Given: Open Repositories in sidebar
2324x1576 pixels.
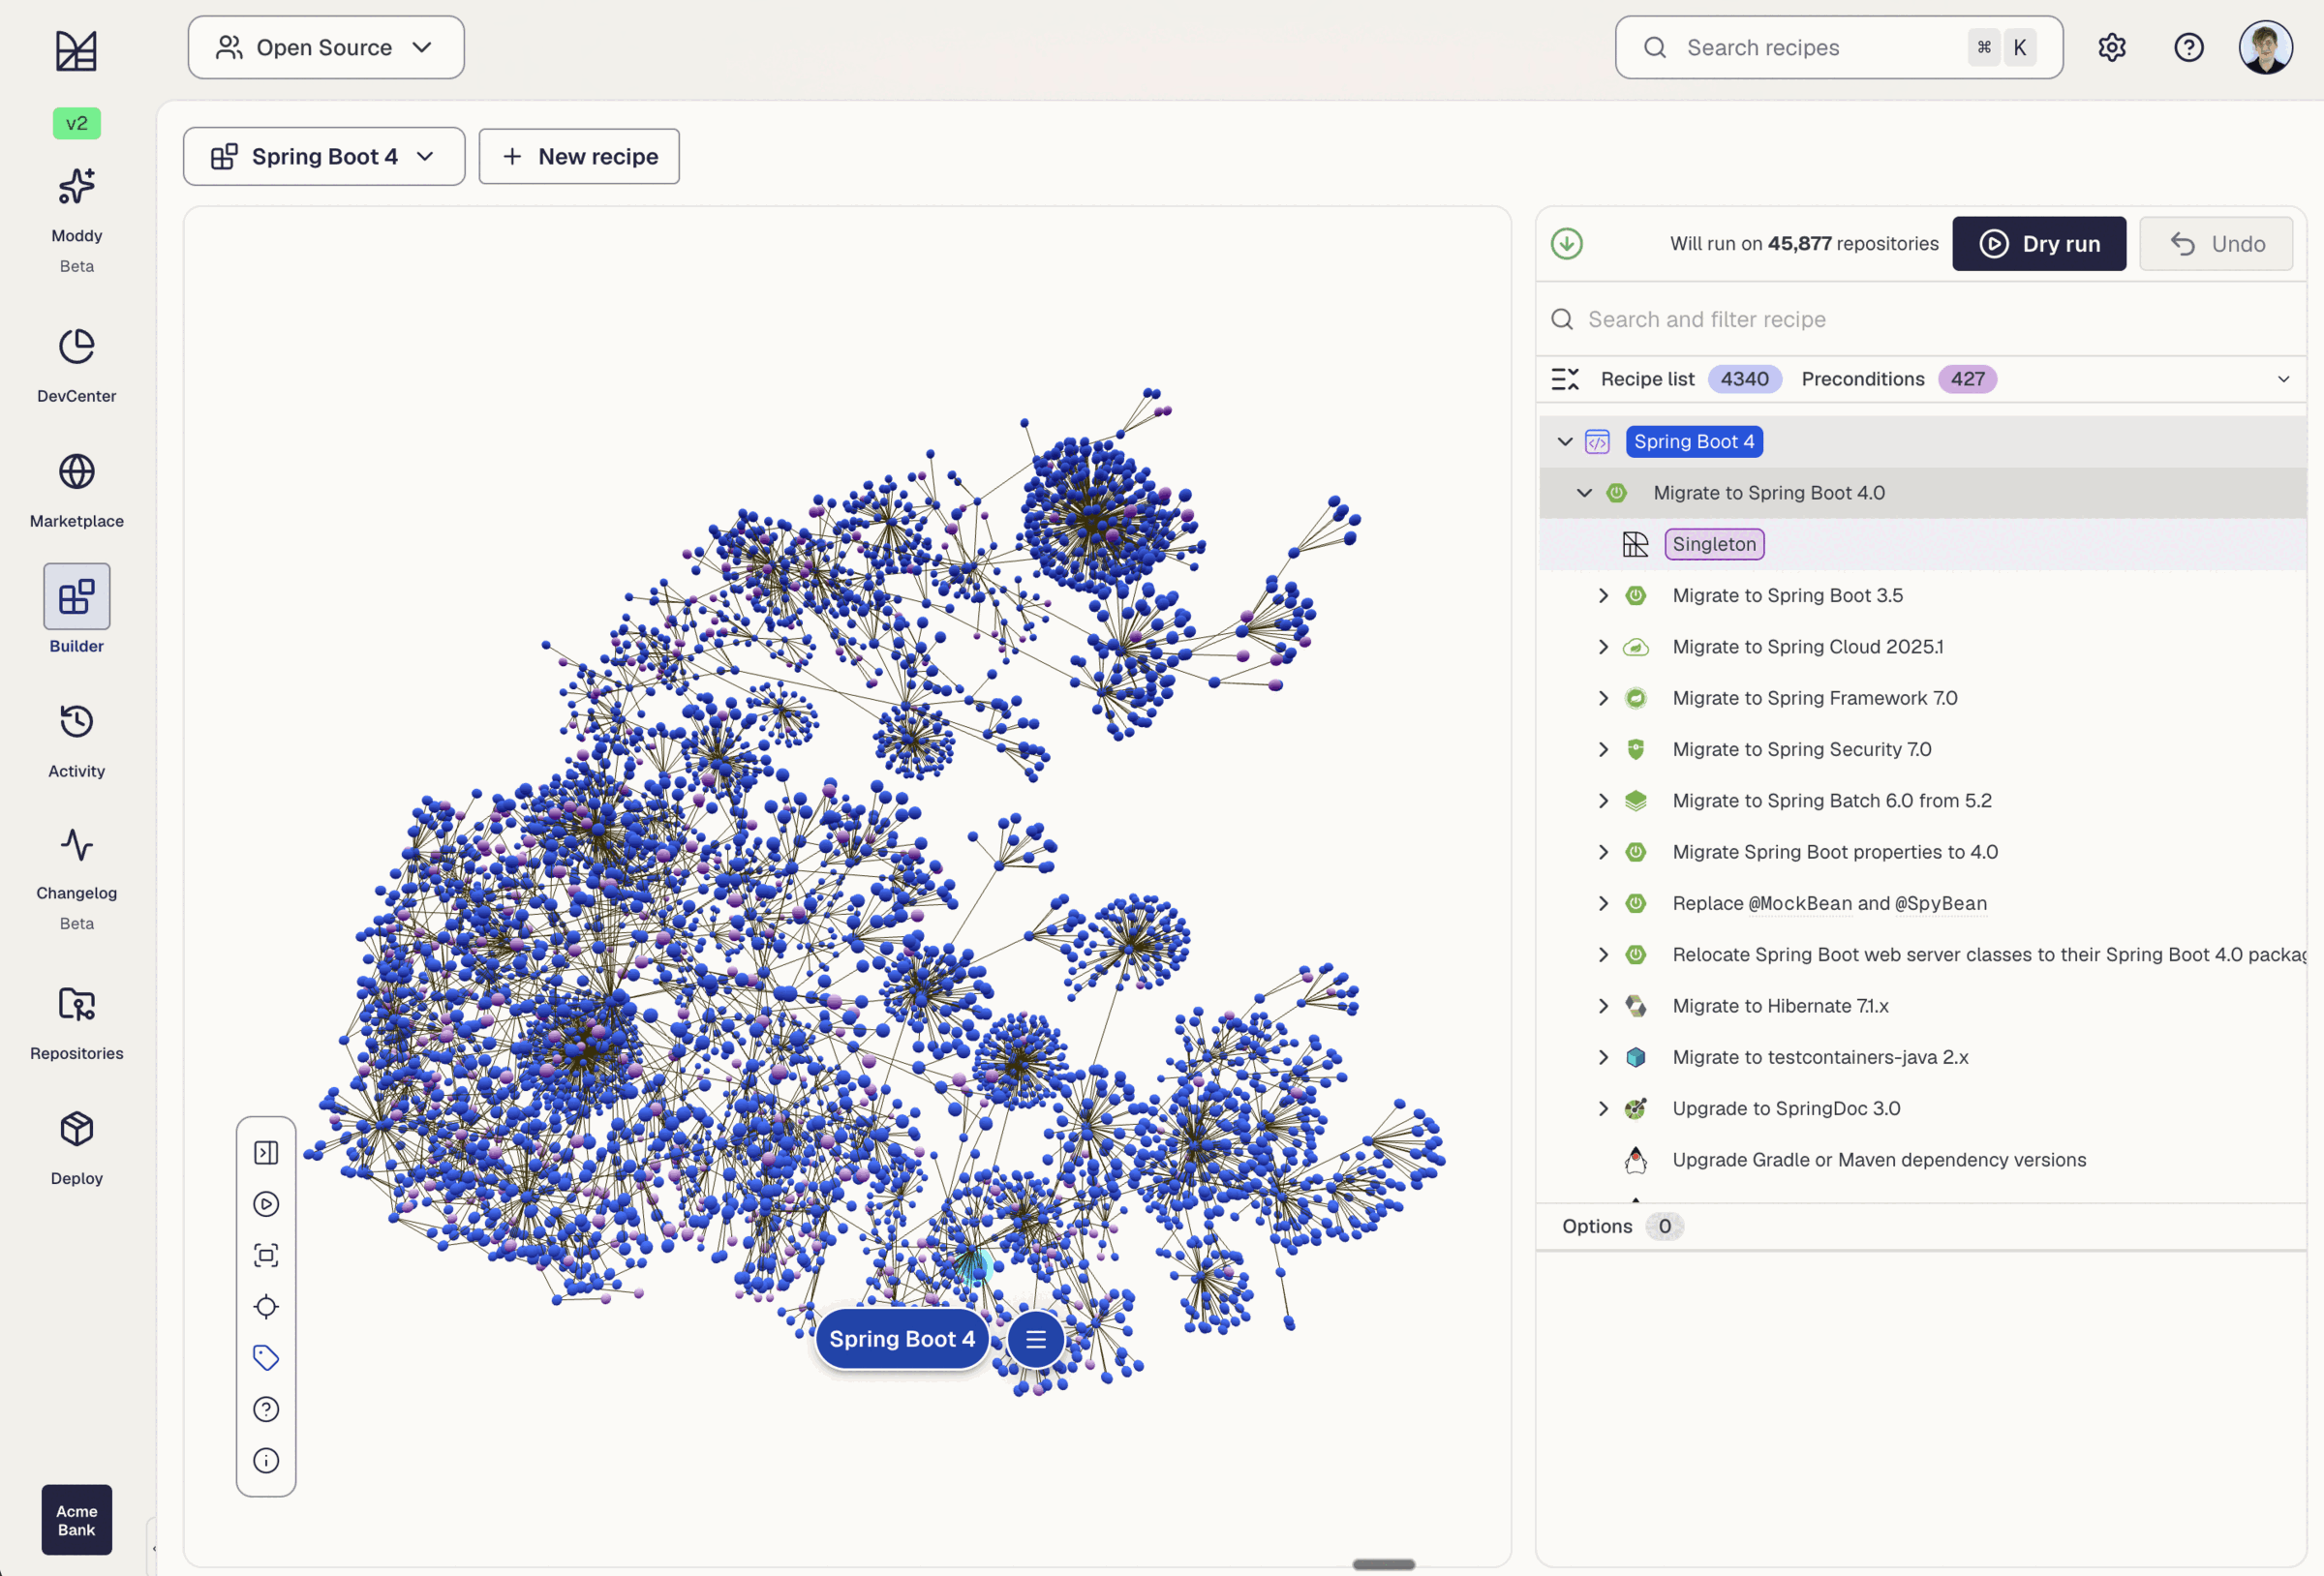Looking at the screenshot, I should pos(76,1022).
